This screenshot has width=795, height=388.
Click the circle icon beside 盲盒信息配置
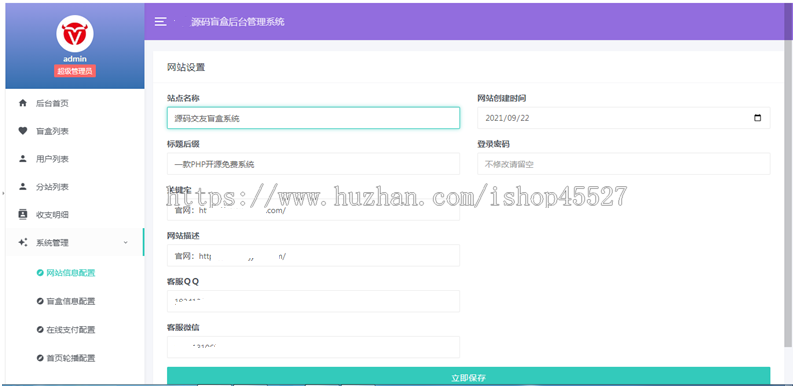click(x=40, y=301)
